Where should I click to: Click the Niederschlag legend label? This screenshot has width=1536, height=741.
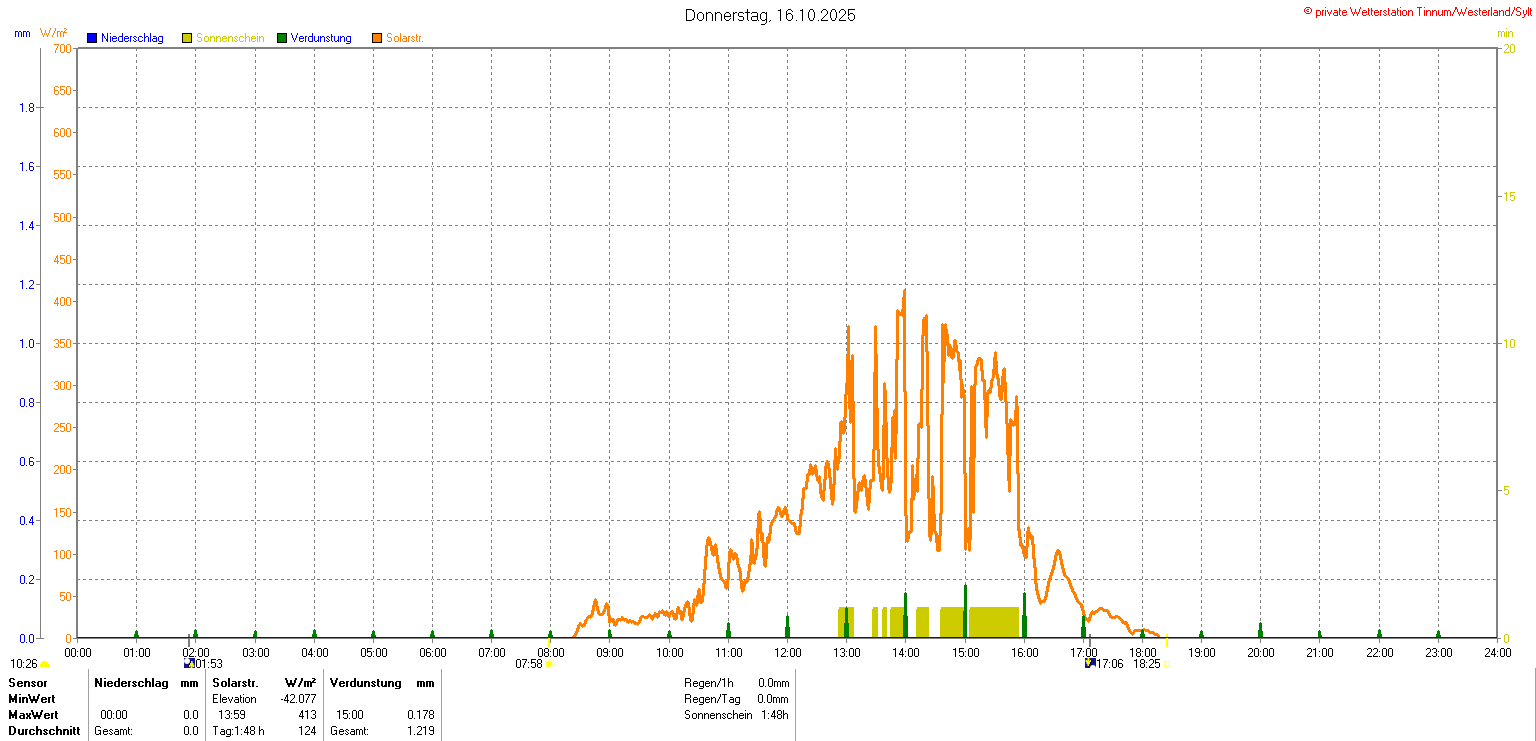point(132,38)
